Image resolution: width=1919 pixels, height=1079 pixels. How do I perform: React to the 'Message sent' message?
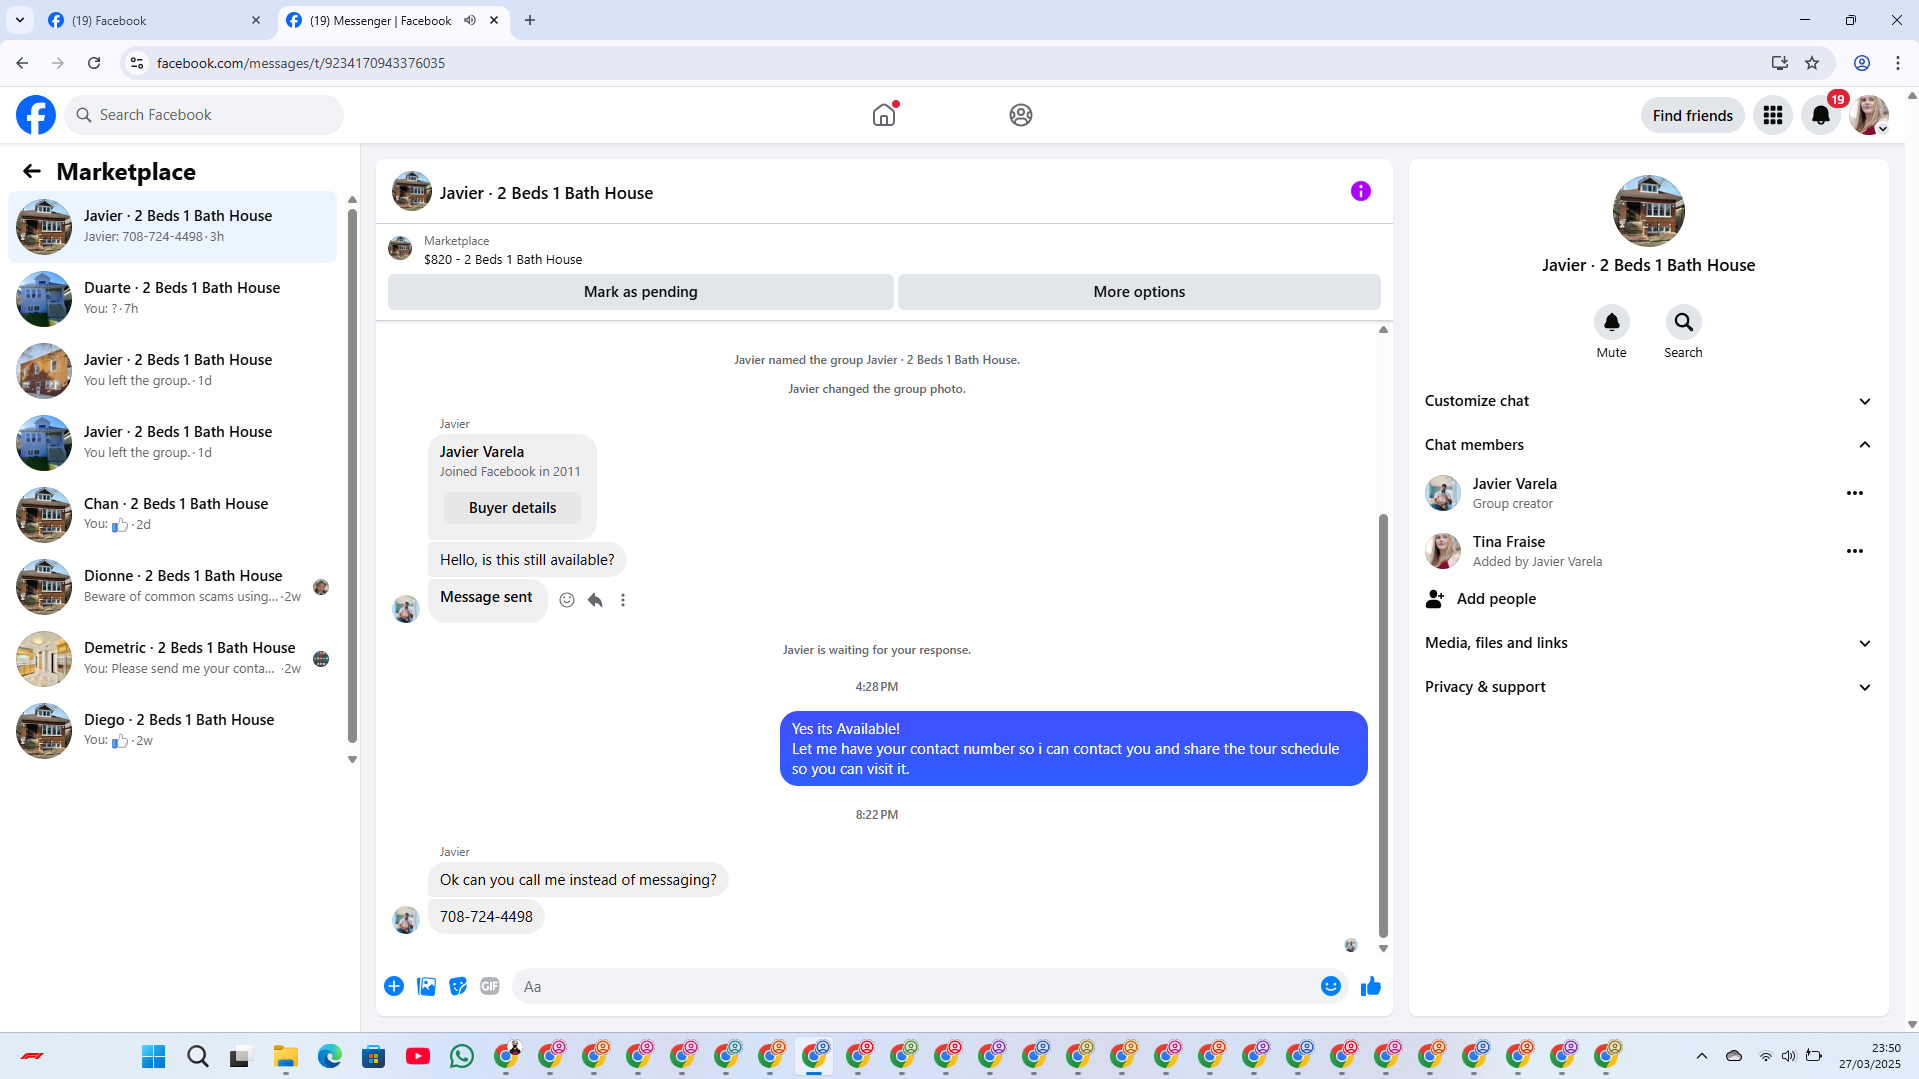(x=567, y=600)
